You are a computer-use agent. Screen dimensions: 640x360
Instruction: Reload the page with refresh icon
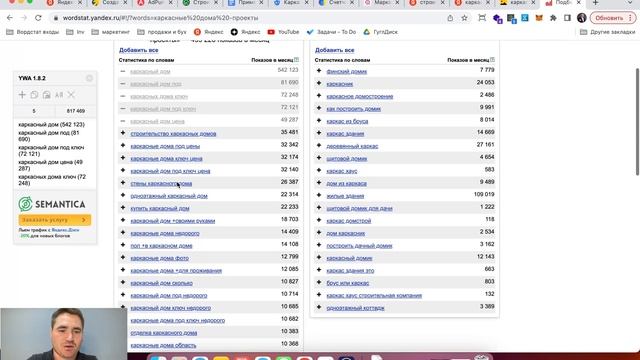[38, 18]
